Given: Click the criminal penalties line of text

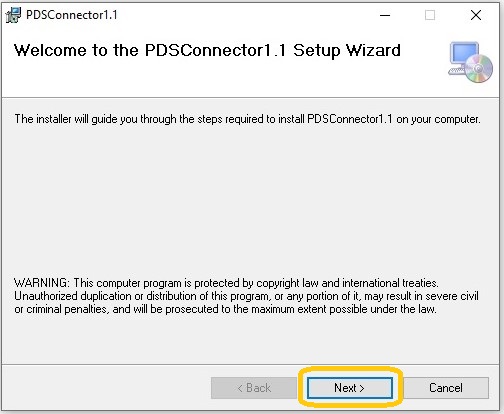Looking at the screenshot, I should (x=225, y=309).
